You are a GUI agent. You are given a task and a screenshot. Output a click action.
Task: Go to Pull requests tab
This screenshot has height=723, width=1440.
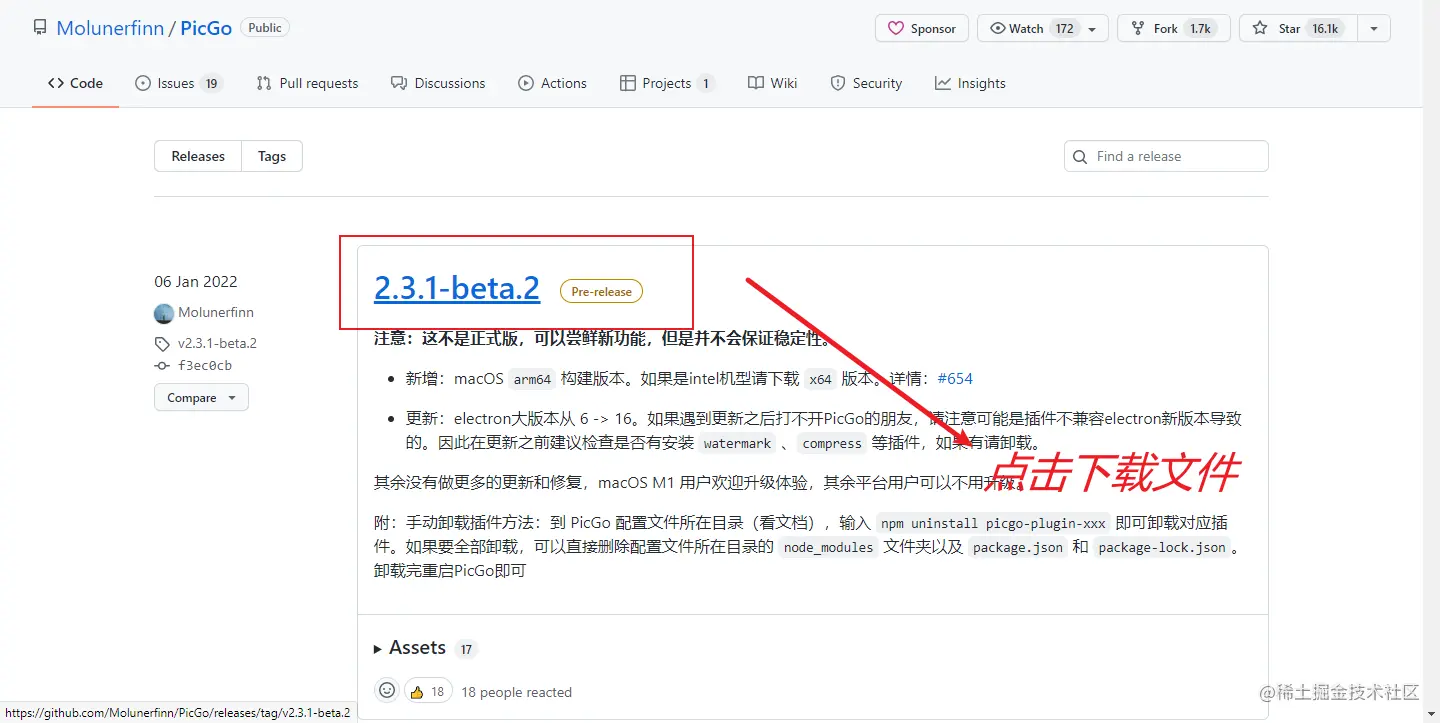[307, 83]
